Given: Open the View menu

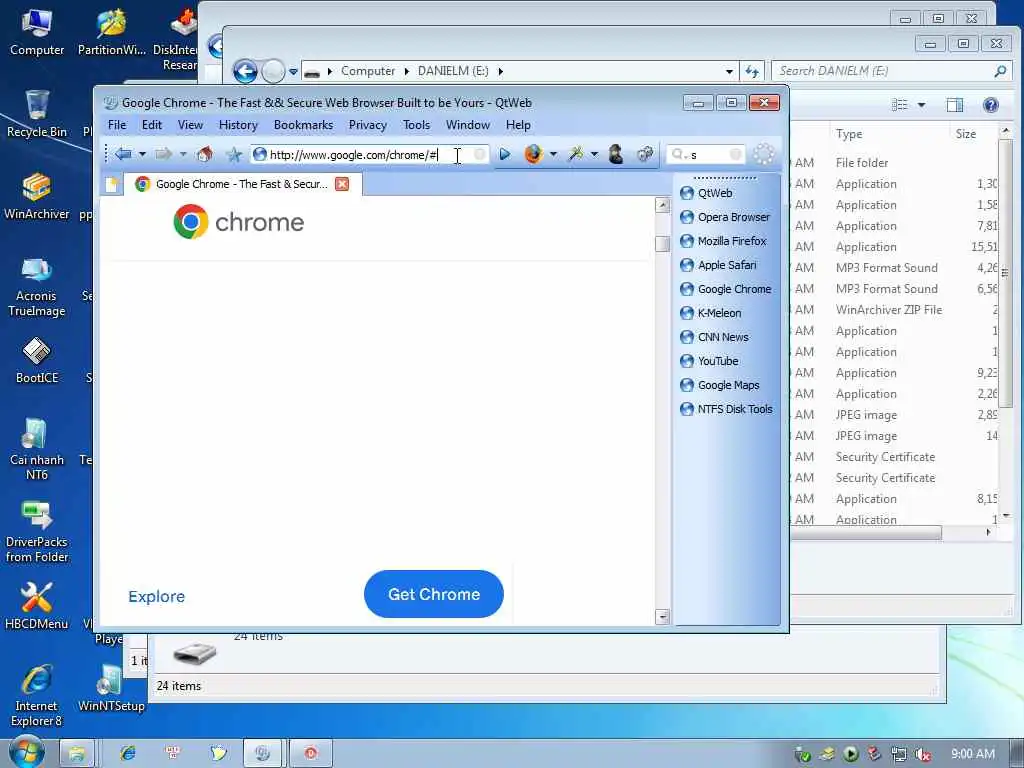Looking at the screenshot, I should click(190, 125).
